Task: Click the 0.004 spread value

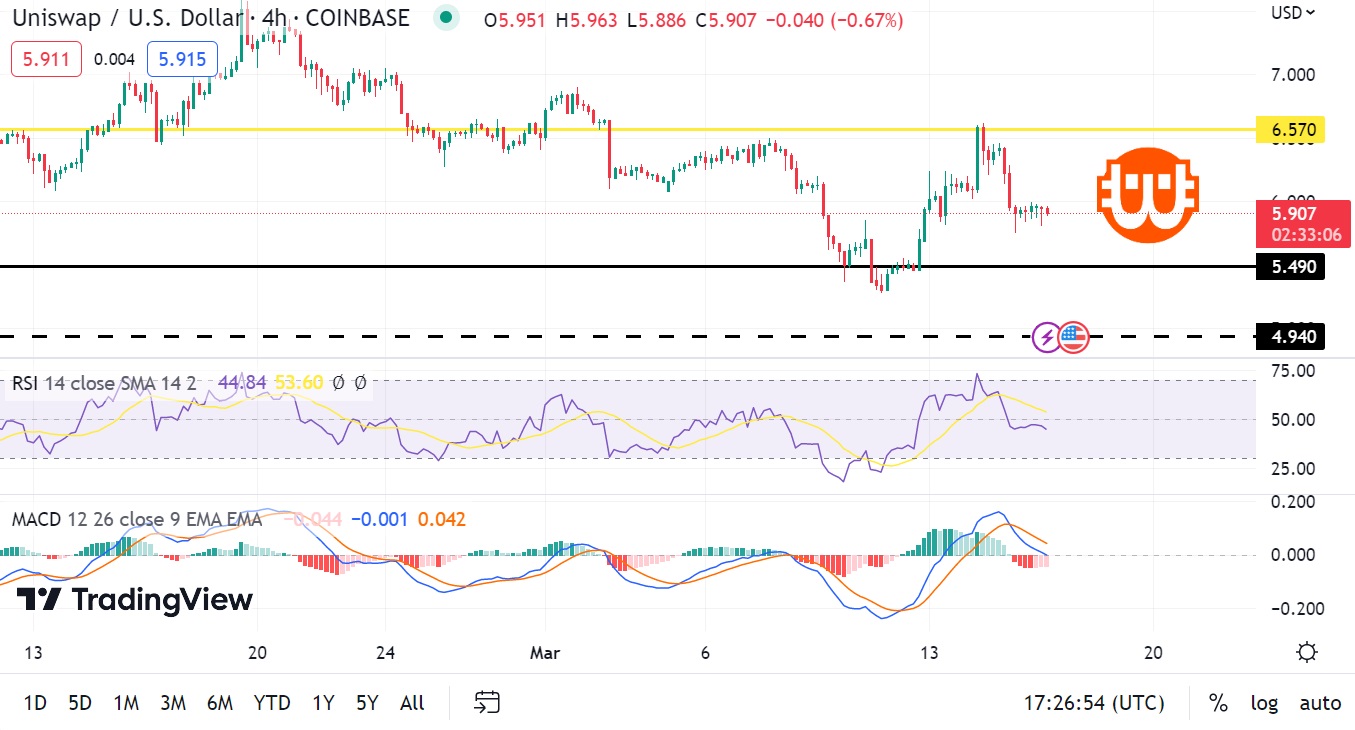Action: coord(114,60)
